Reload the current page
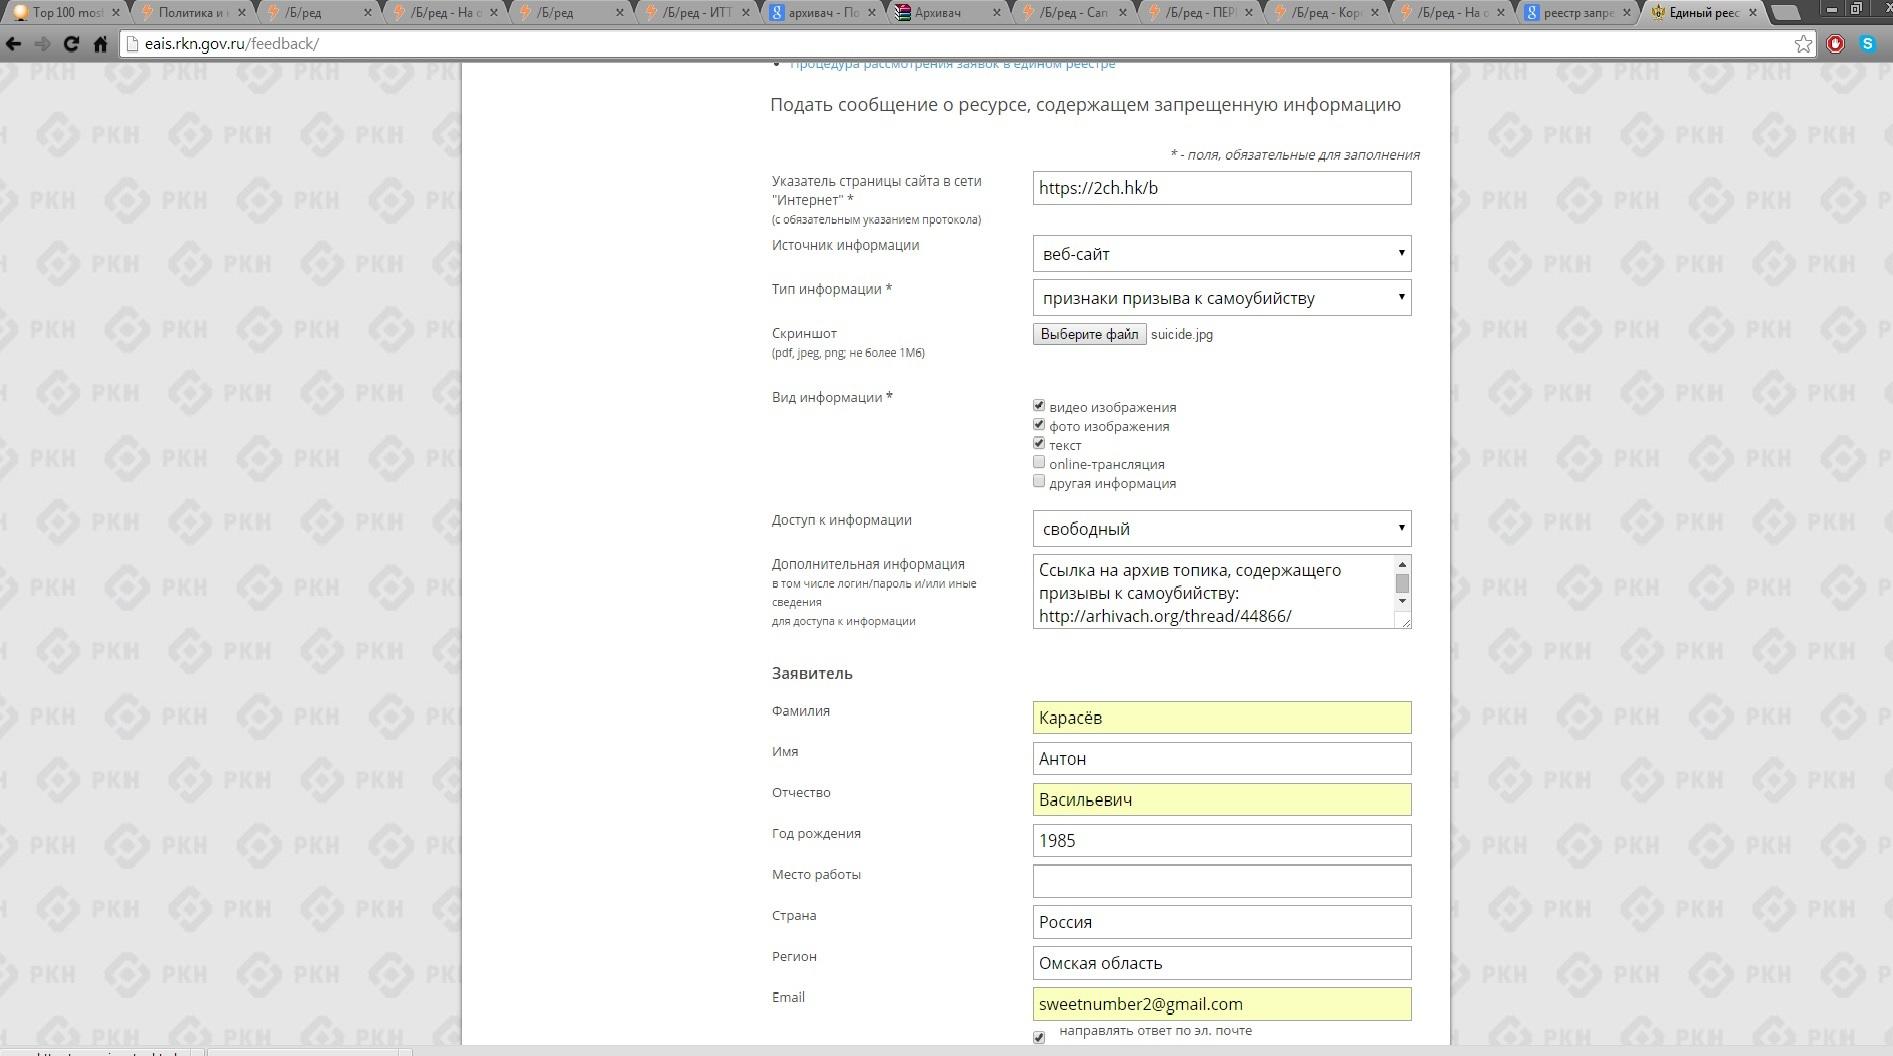1893x1056 pixels. coord(71,44)
